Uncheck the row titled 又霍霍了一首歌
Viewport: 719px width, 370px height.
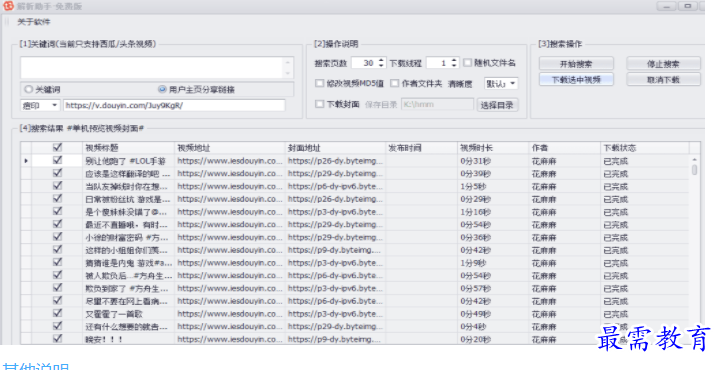57,313
